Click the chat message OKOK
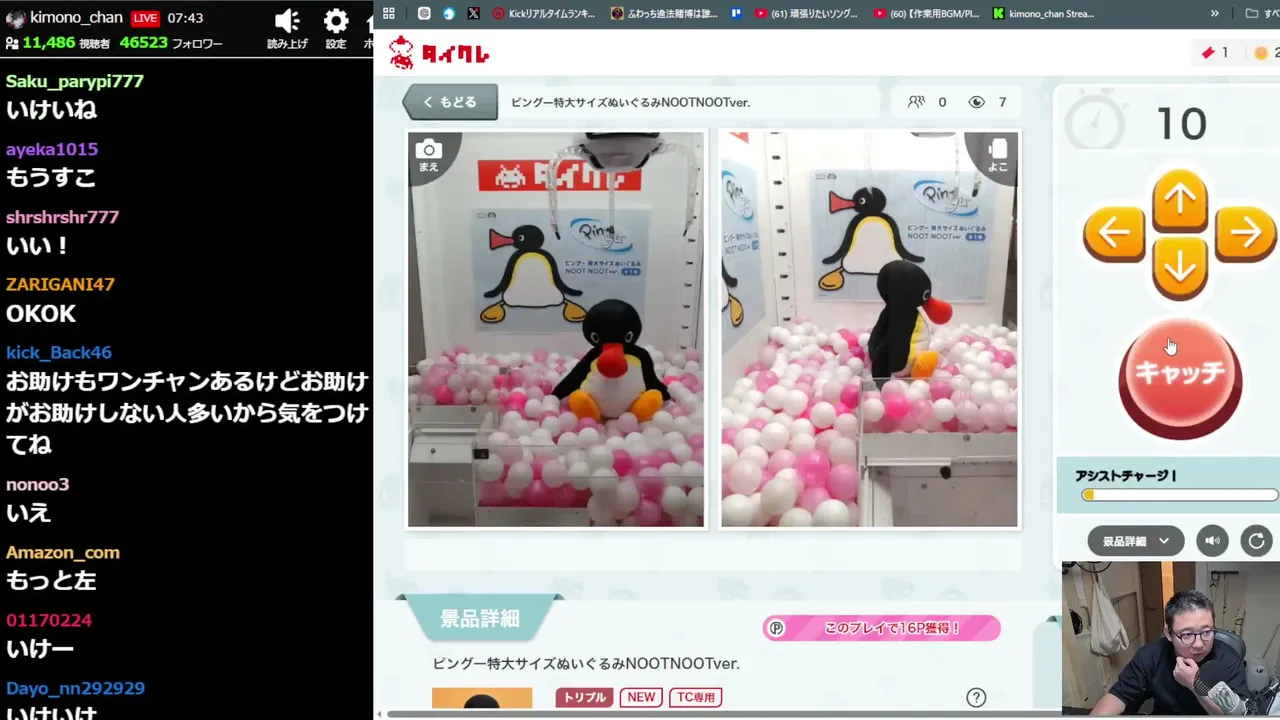The width and height of the screenshot is (1280, 720). (41, 314)
